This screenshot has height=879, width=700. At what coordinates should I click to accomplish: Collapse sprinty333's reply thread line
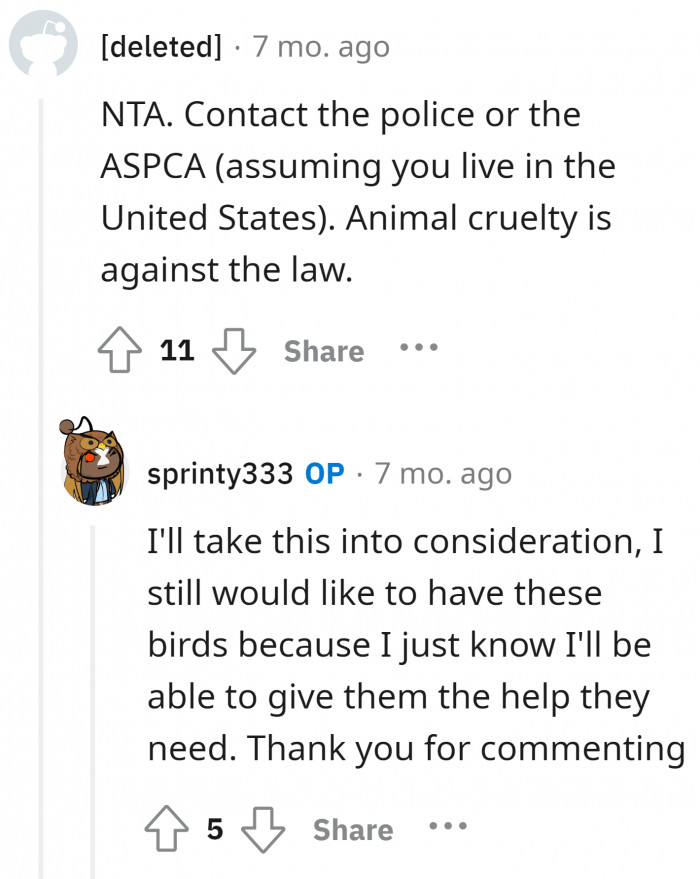[93, 700]
